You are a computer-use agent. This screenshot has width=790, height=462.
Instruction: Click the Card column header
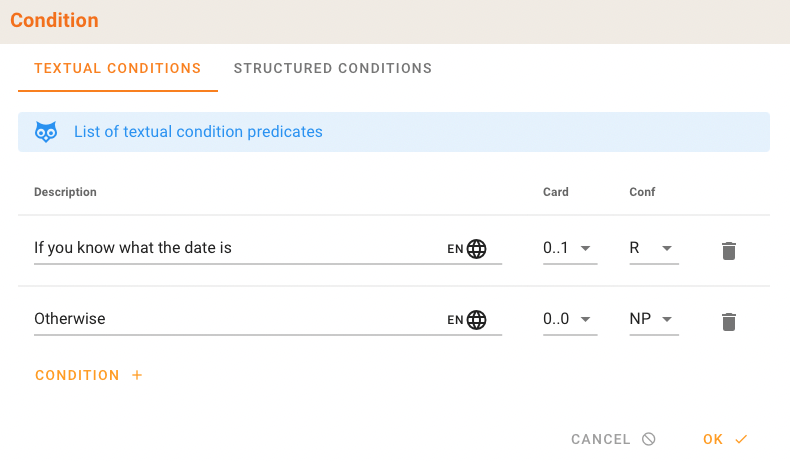[x=555, y=192]
